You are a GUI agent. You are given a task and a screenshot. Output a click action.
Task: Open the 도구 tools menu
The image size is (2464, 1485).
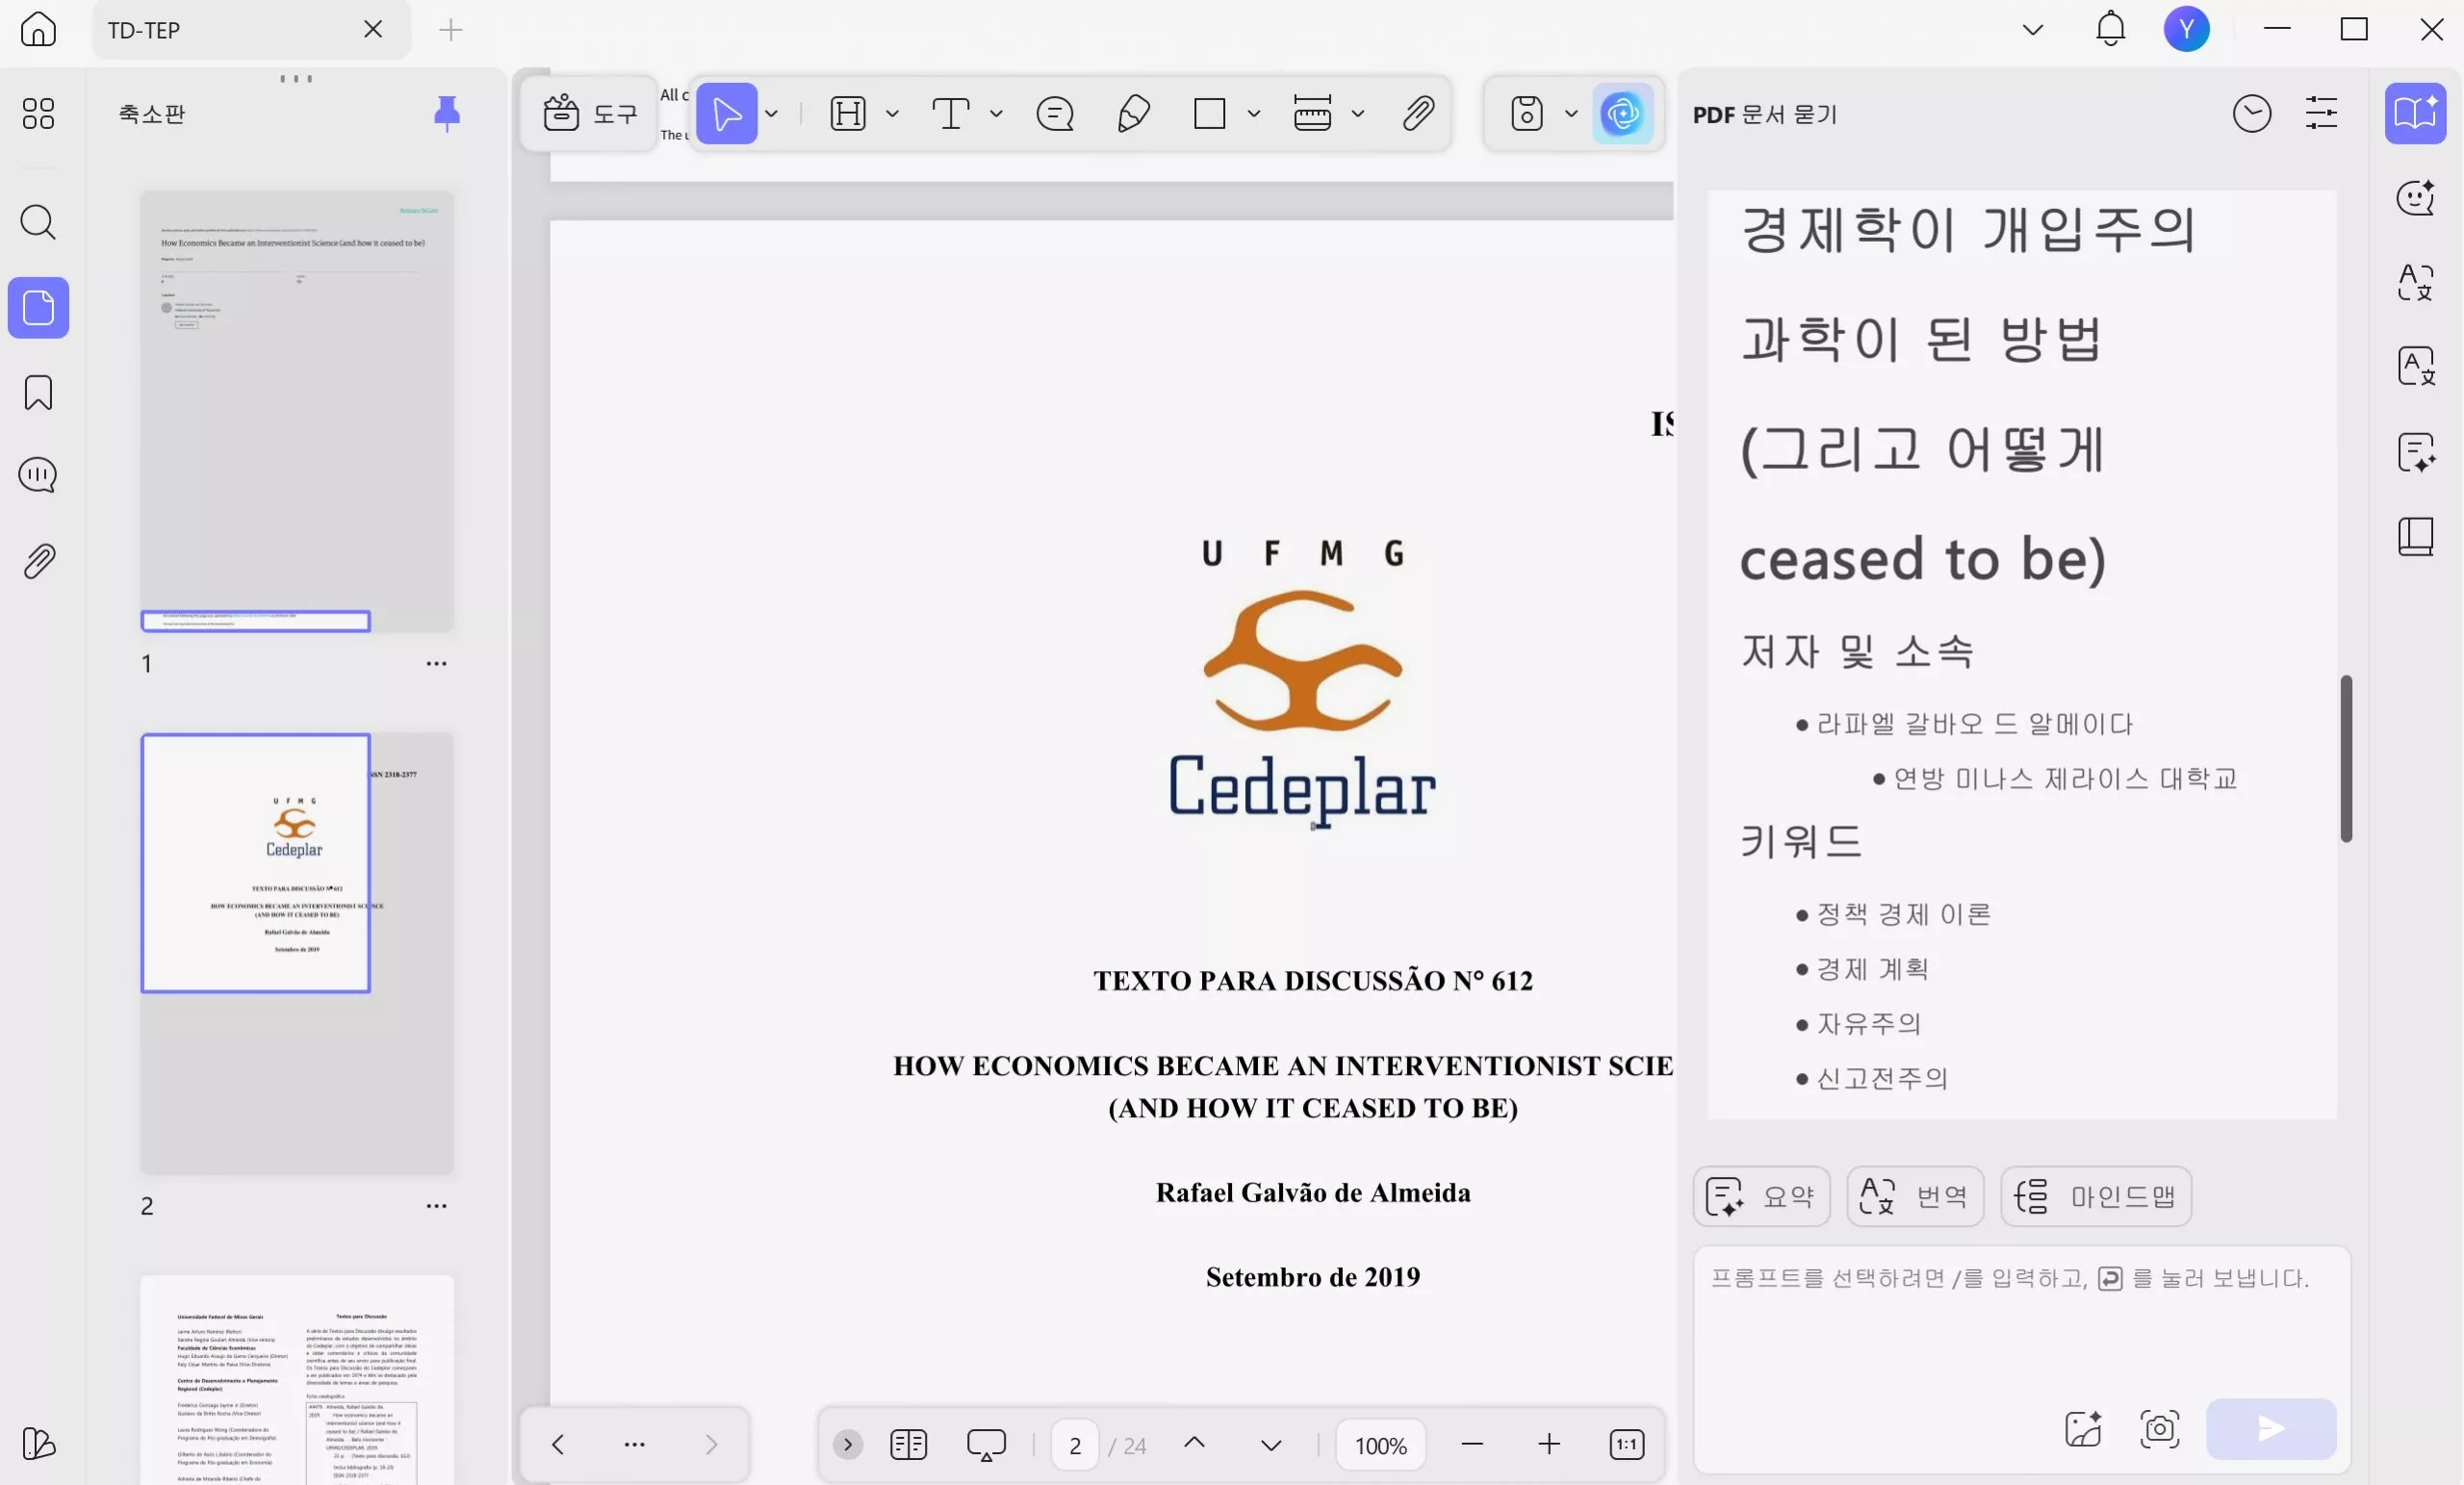pyautogui.click(x=590, y=113)
